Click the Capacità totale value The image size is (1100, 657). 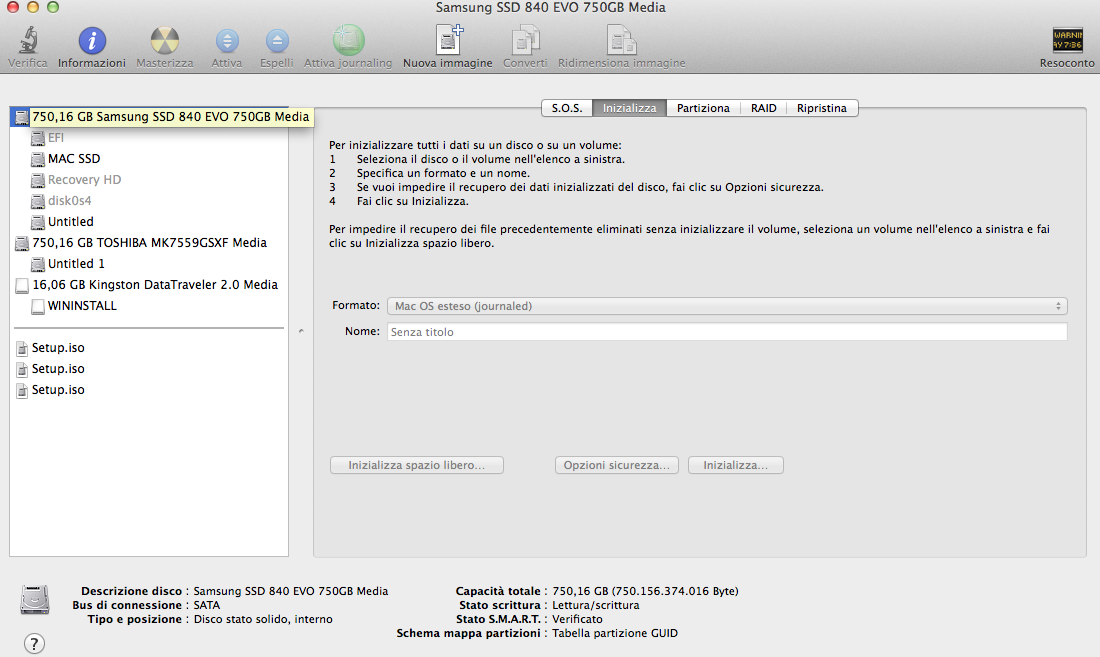(x=645, y=591)
